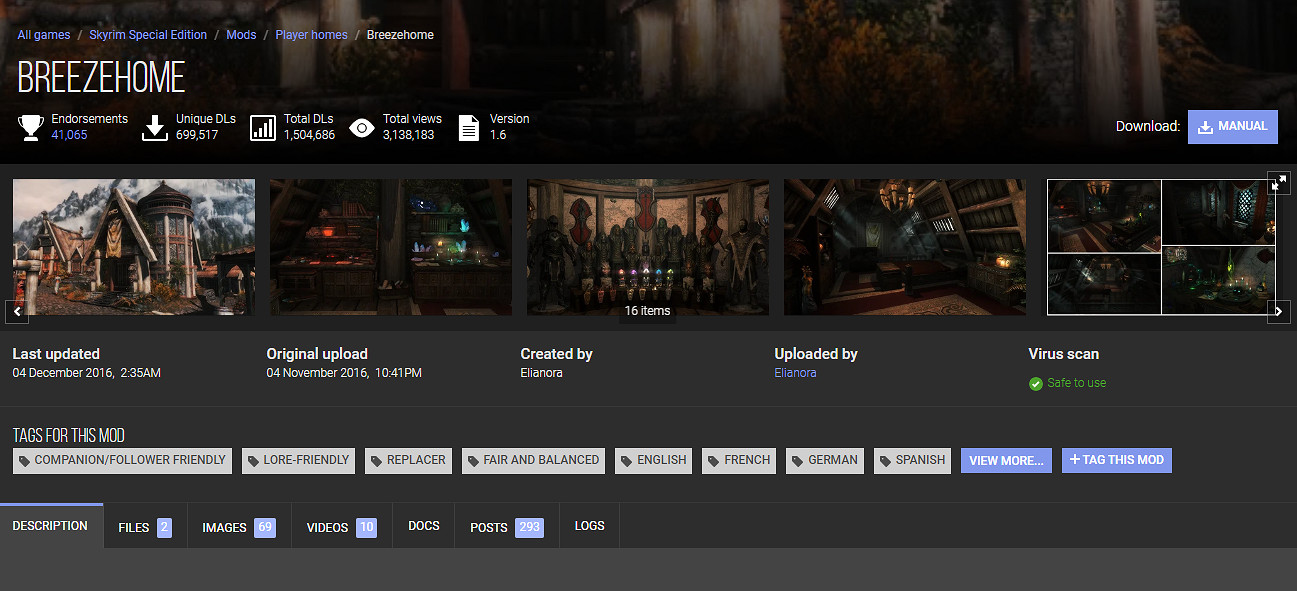Open the Breezehome exterior thumbnail

click(x=134, y=247)
